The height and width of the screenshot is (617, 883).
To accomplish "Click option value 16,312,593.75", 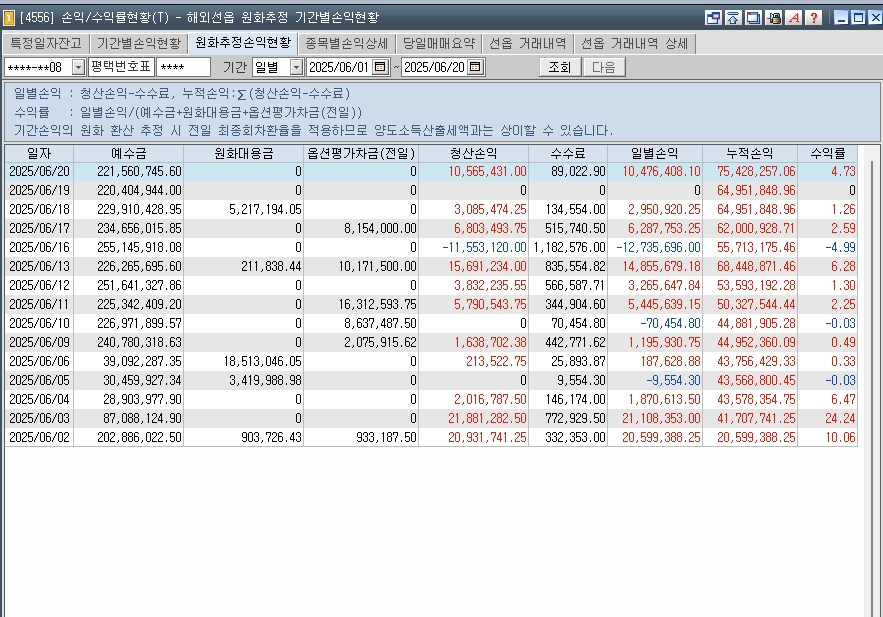I will [x=377, y=305].
